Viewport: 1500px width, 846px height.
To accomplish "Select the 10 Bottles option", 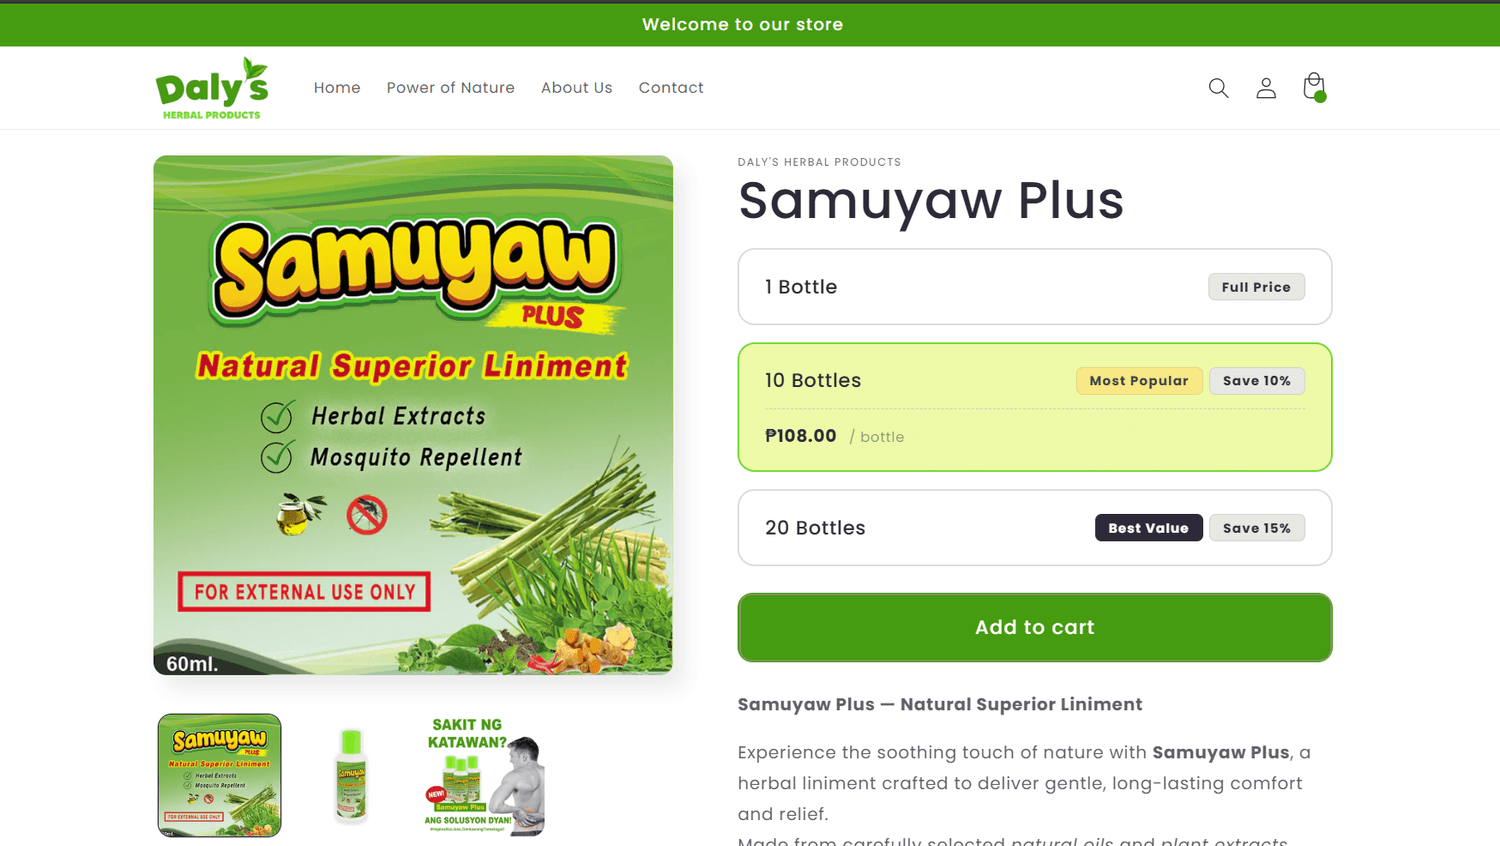I will 1035,407.
